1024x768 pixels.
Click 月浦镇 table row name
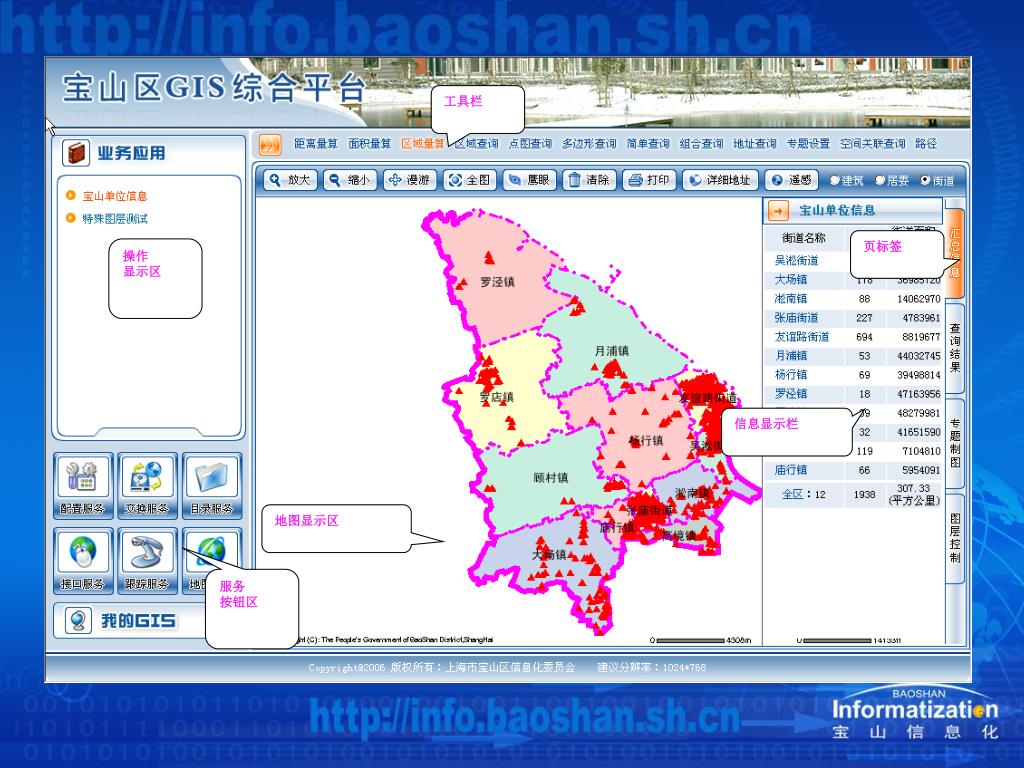pyautogui.click(x=790, y=355)
